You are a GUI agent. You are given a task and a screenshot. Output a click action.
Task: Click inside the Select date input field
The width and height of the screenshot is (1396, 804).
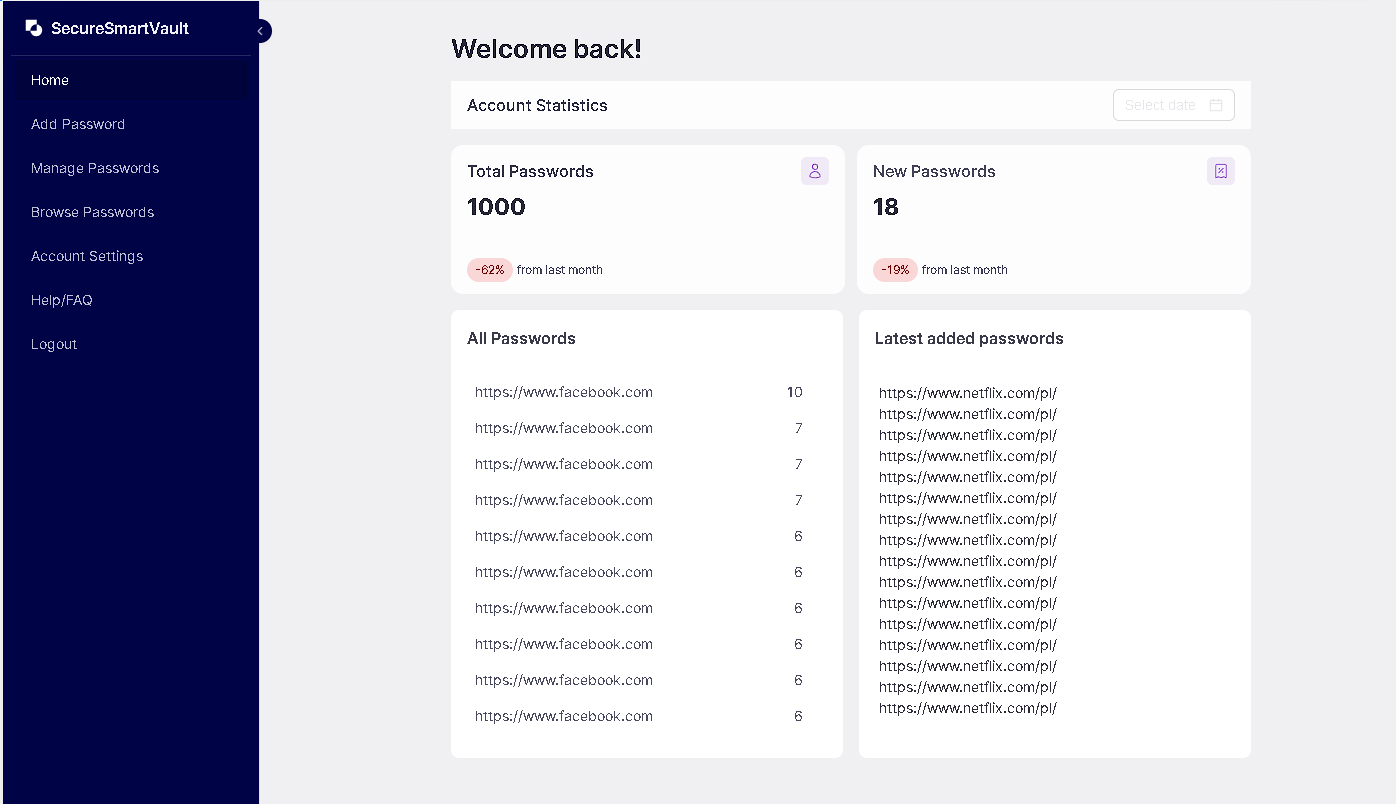[1160, 104]
